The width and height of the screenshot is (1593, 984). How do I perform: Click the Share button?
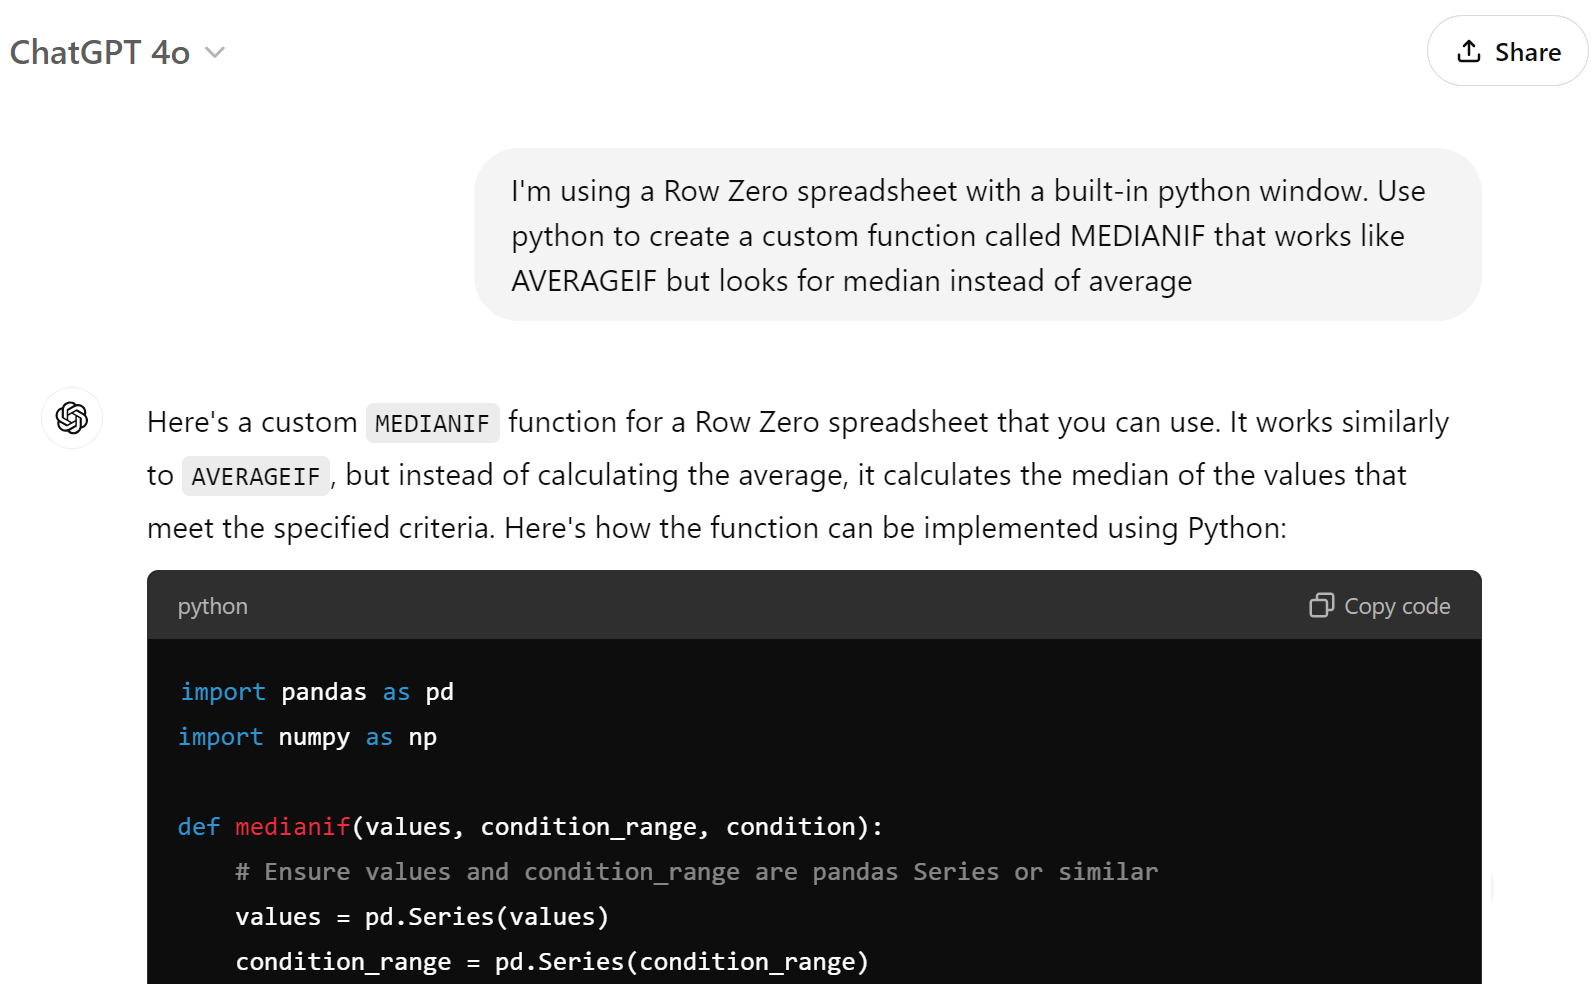[x=1505, y=51]
